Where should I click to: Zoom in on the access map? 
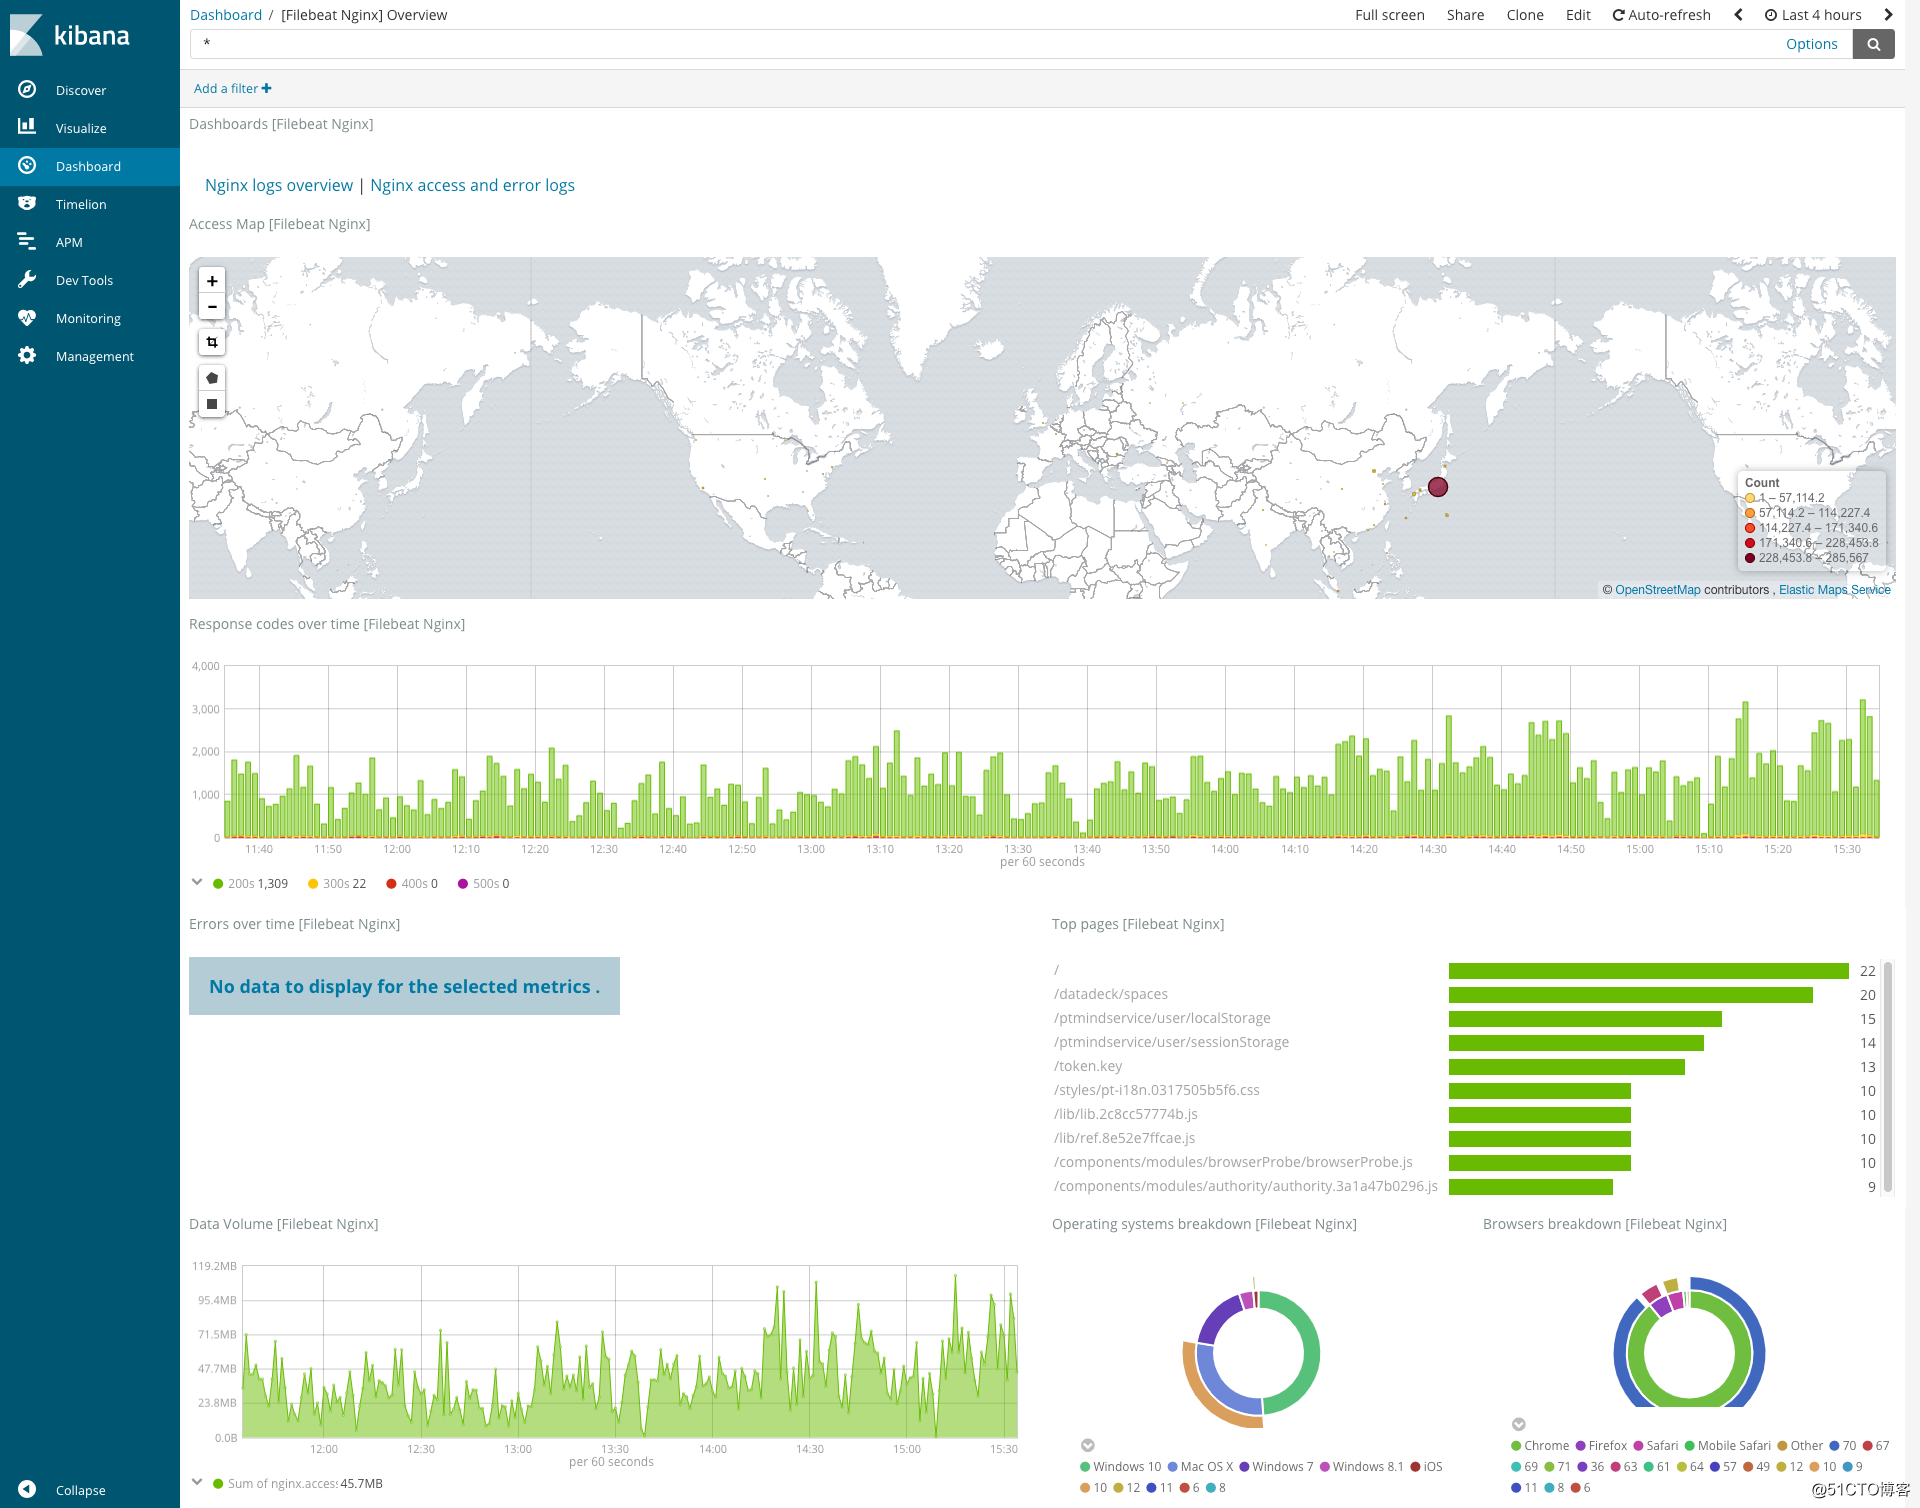point(212,281)
